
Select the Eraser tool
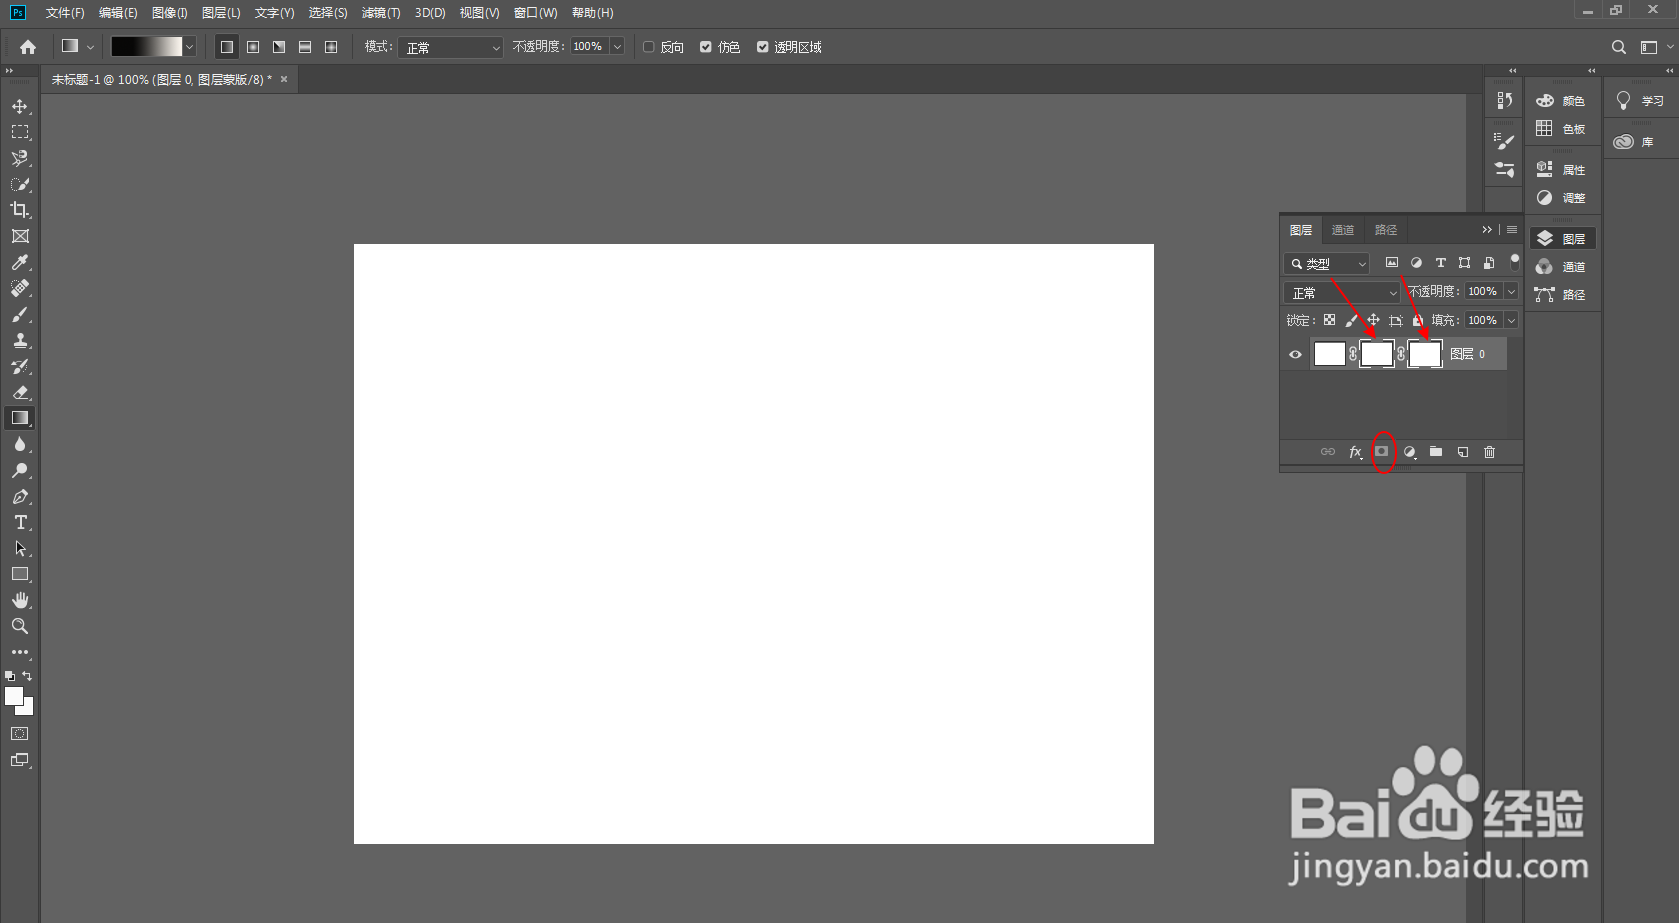[x=20, y=392]
